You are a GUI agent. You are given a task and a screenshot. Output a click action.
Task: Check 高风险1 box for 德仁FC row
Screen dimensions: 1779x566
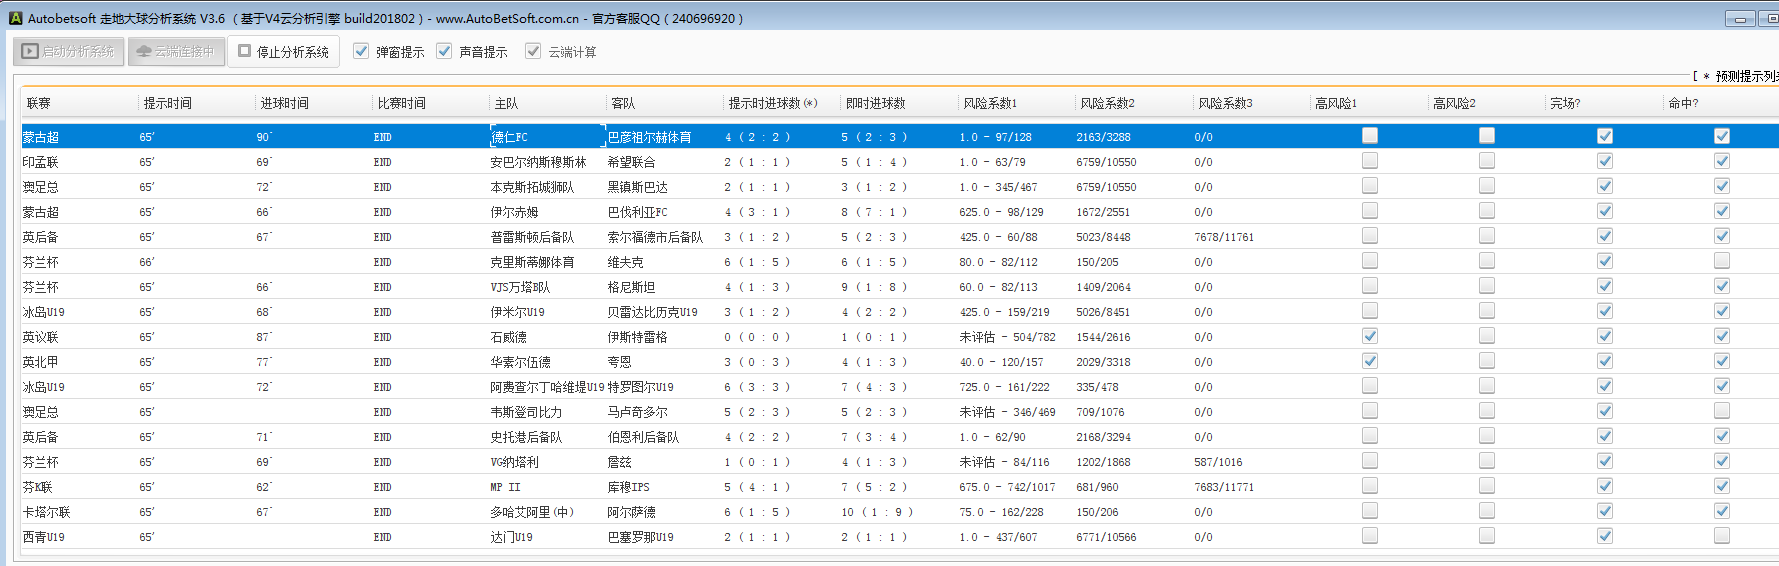point(1370,136)
